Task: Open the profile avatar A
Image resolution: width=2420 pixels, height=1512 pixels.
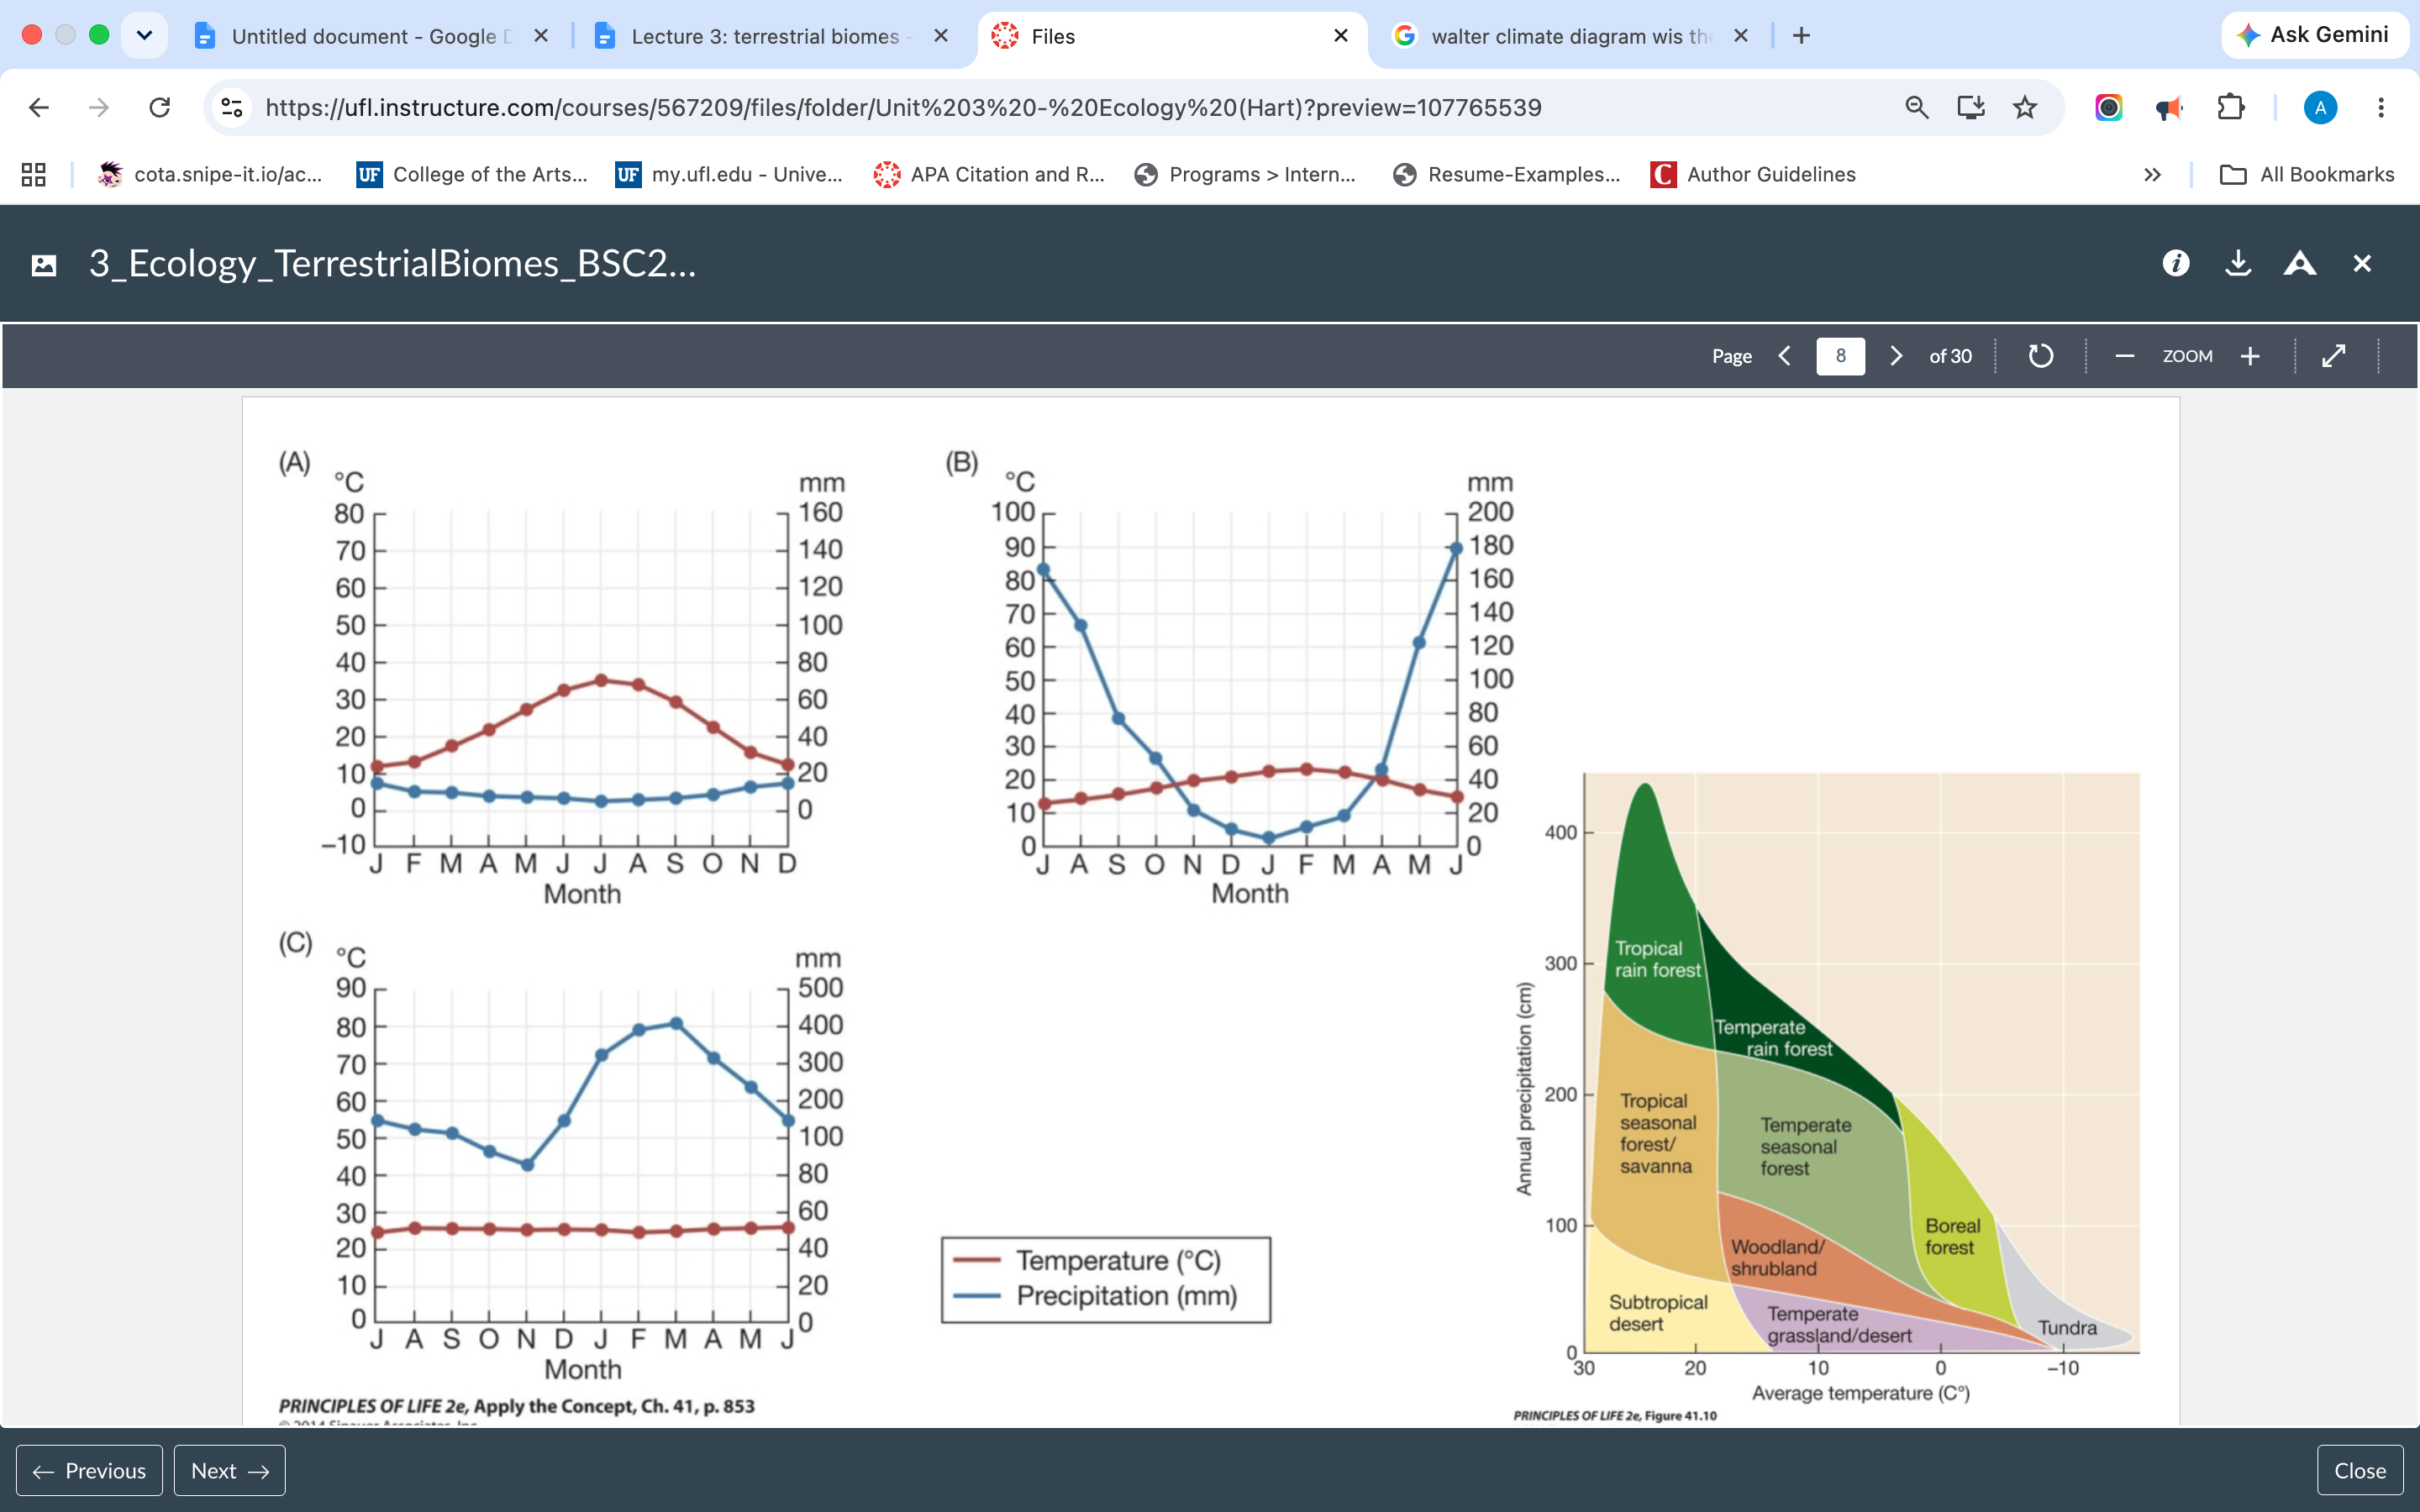Action: [2320, 107]
